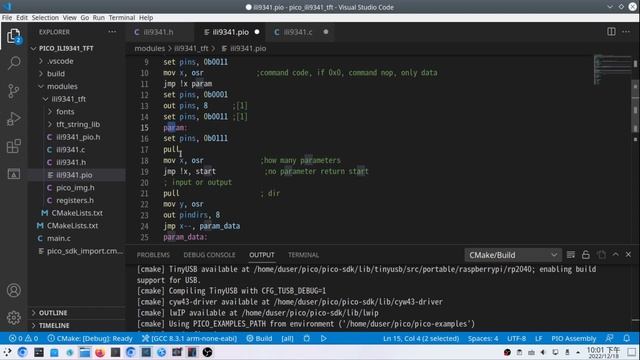Open the Manage gear settings icon
640x360 pixels.
[x=13, y=317]
